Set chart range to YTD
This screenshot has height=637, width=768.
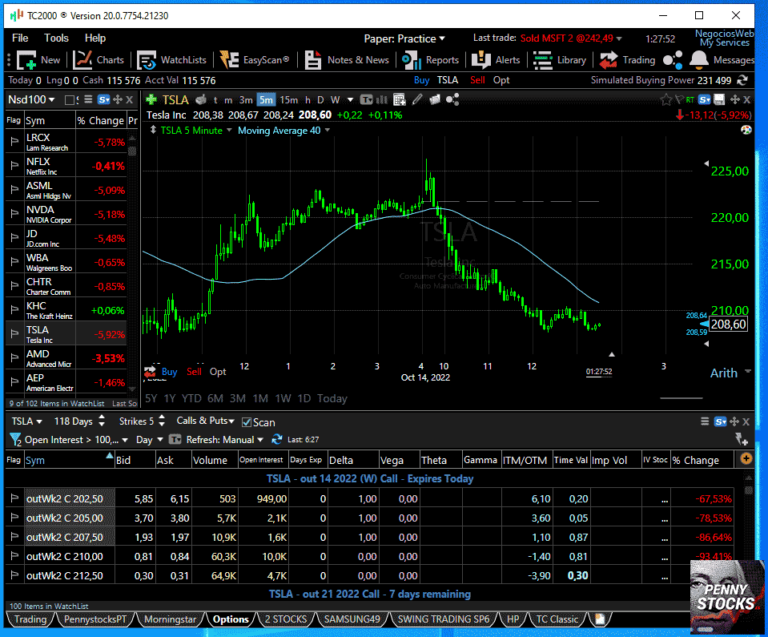coord(190,398)
